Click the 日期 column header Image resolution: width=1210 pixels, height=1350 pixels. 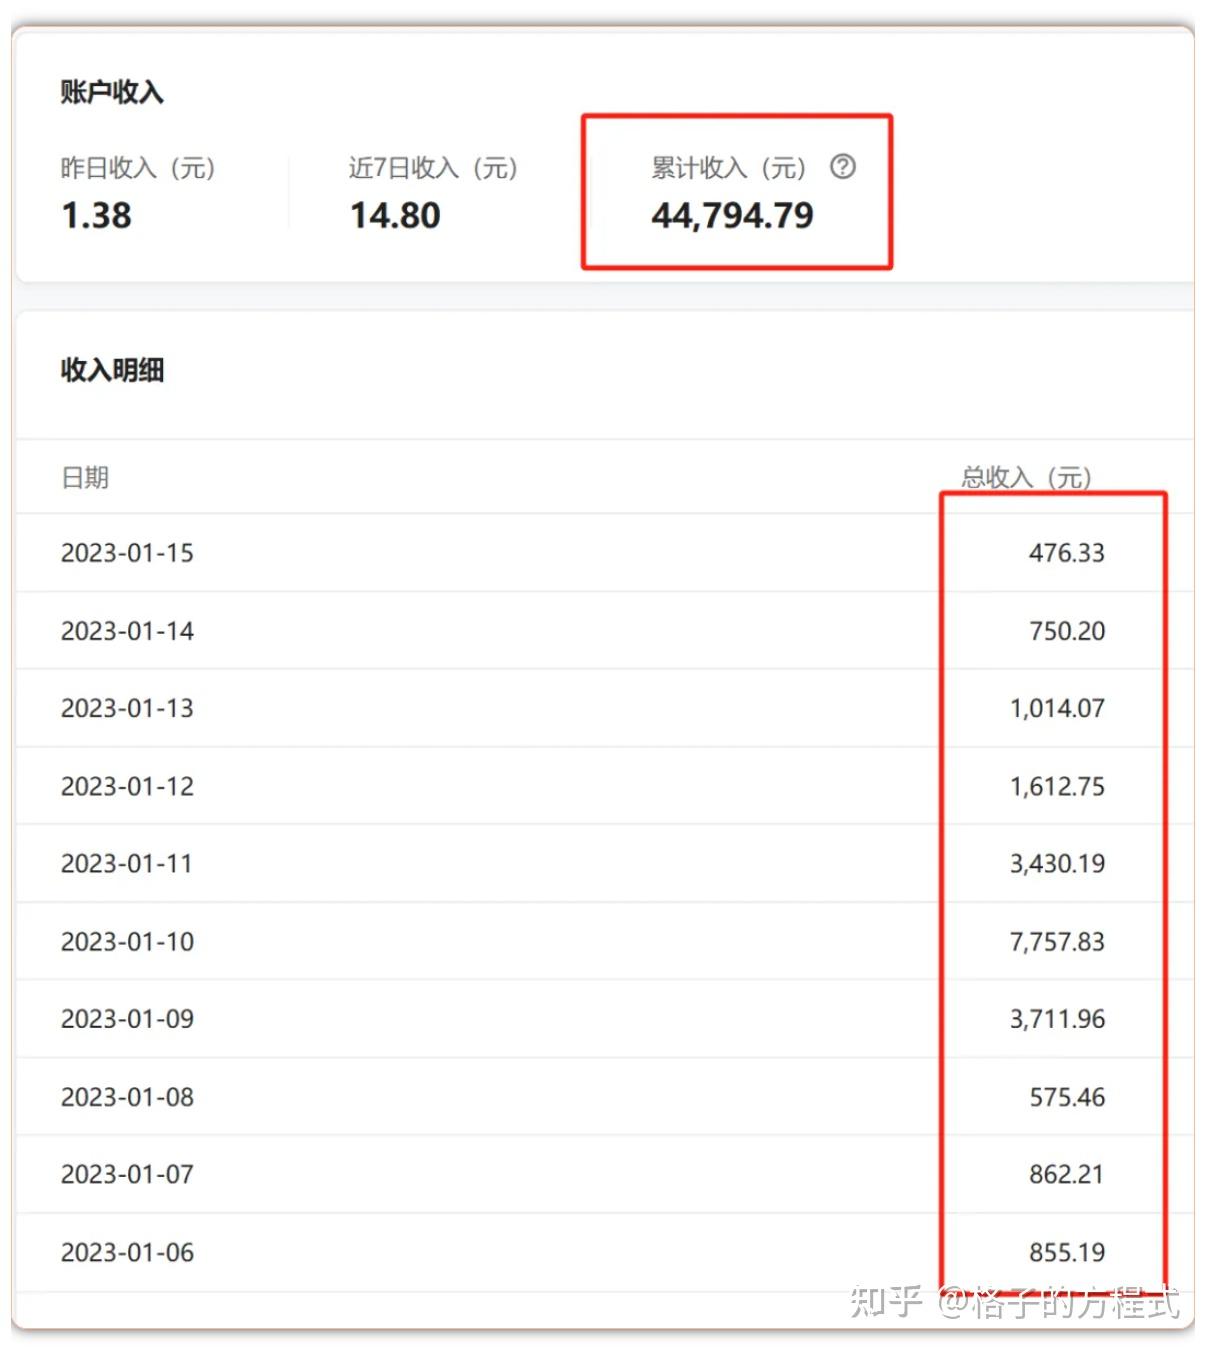pyautogui.click(x=85, y=477)
